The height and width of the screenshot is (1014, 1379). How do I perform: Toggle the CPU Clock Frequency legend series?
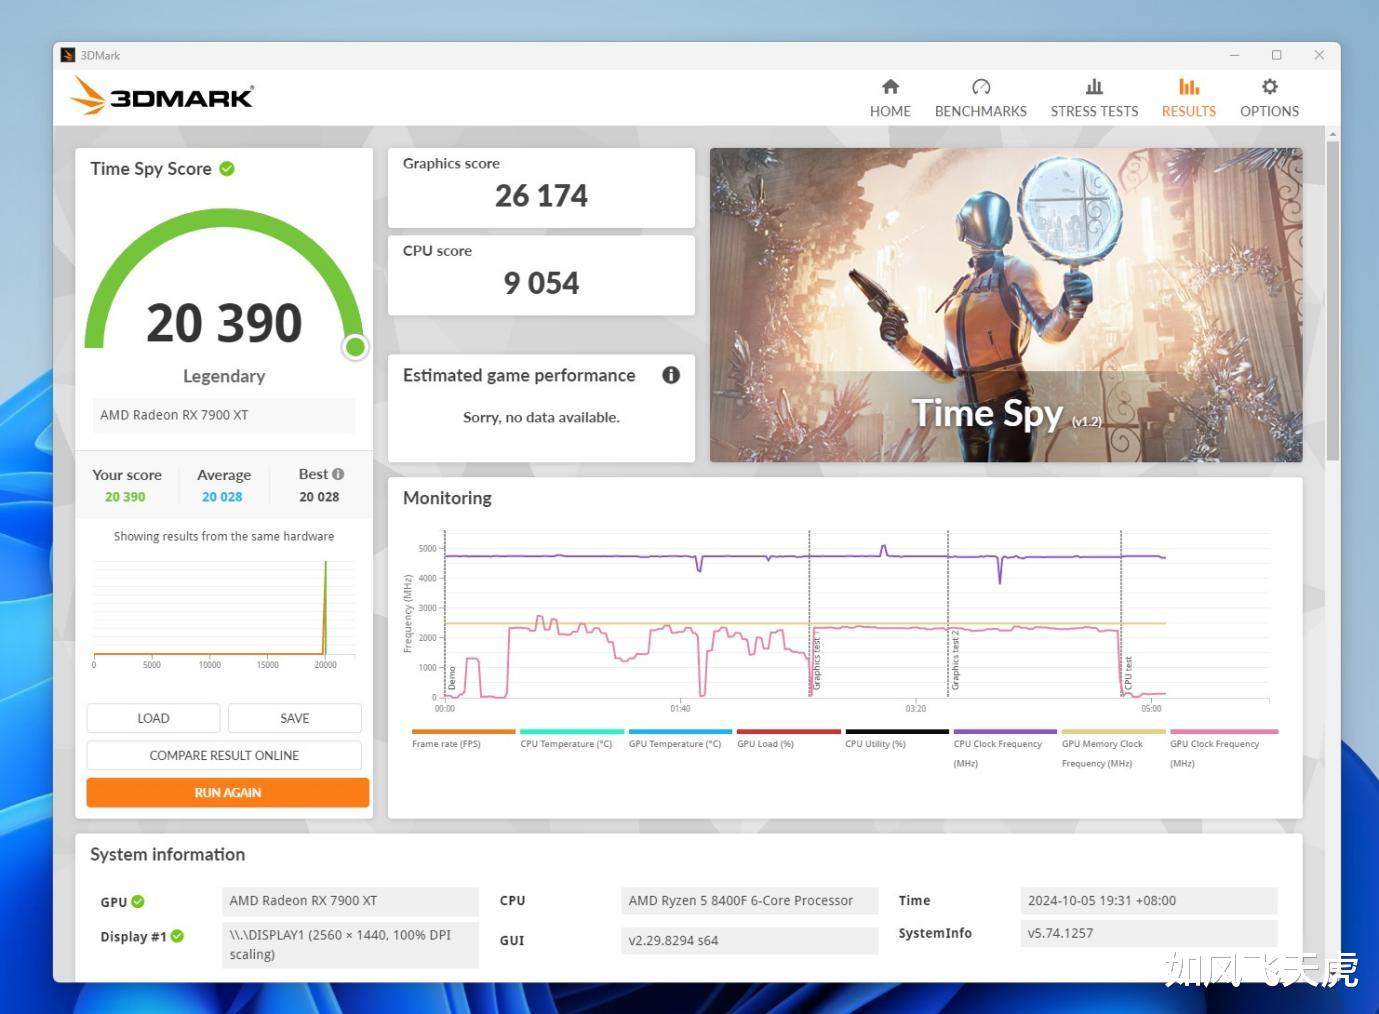1004,748
